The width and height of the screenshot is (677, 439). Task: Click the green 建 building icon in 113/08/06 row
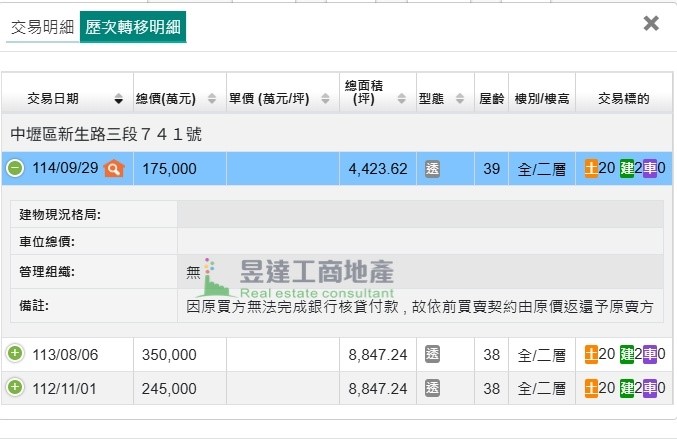pos(627,354)
